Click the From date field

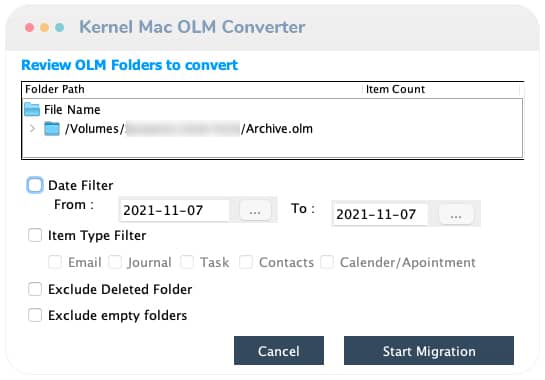point(174,210)
